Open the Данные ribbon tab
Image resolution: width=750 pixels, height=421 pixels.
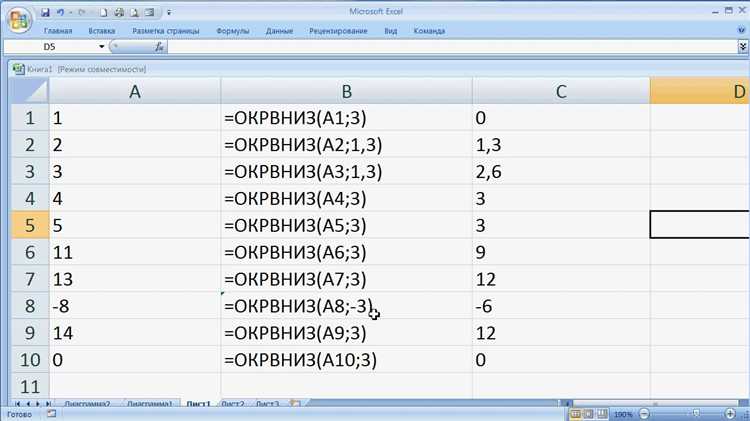click(279, 31)
